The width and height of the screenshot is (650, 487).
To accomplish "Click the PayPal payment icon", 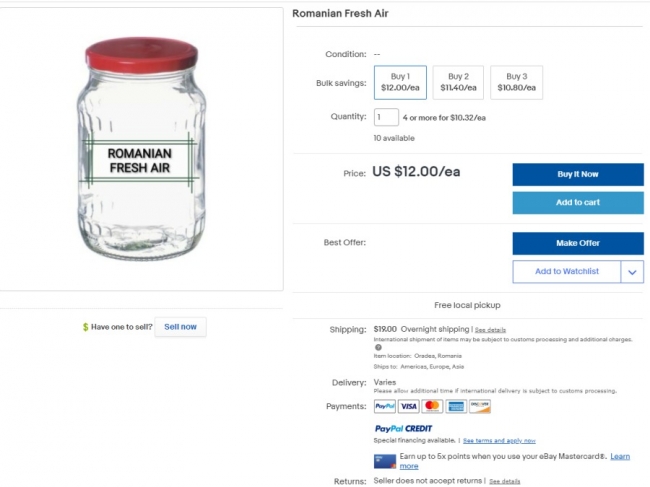I will [385, 406].
